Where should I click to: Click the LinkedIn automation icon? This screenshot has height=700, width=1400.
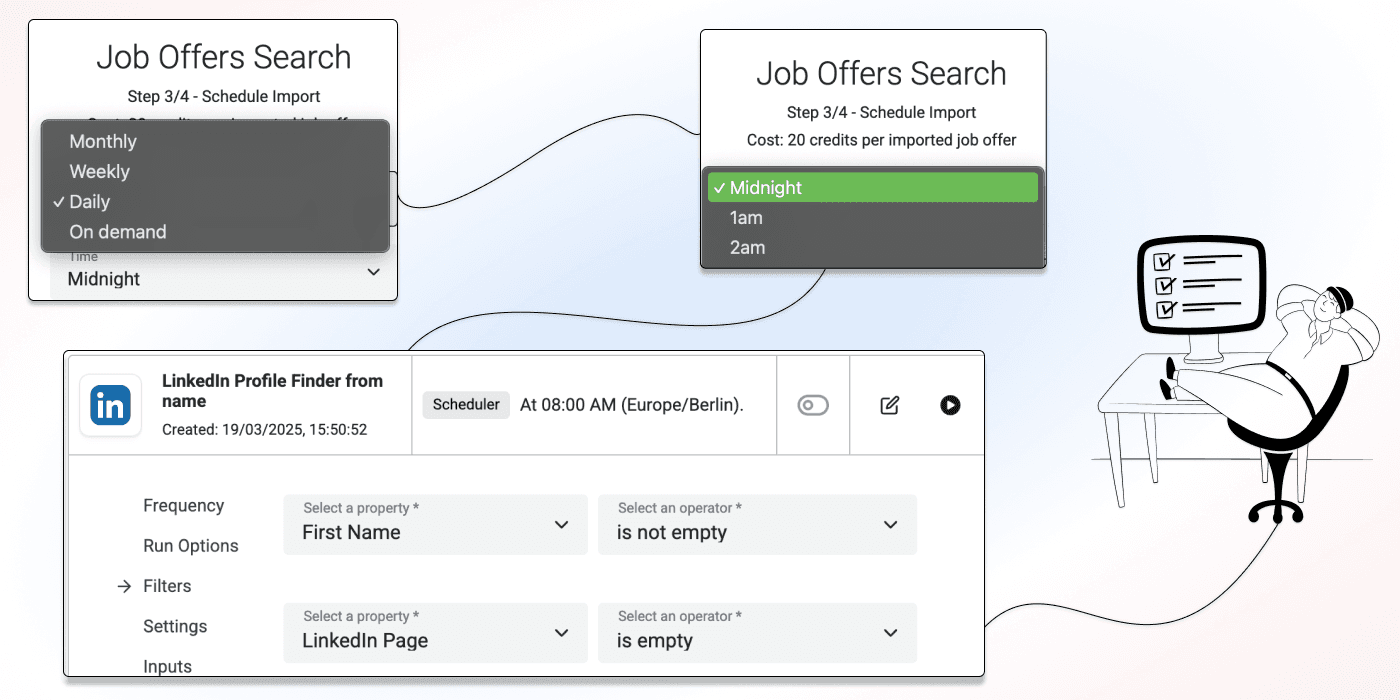pyautogui.click(x=110, y=405)
